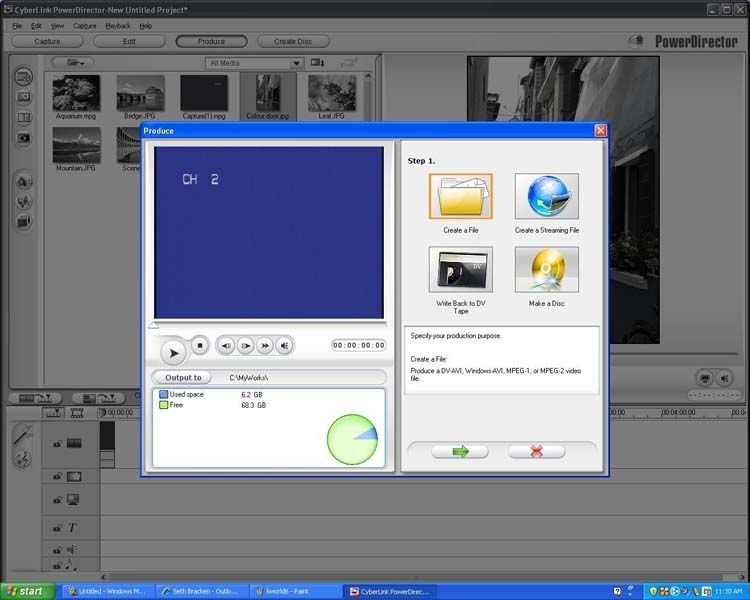Switch to the Produce mode button
This screenshot has height=600, width=750.
pyautogui.click(x=211, y=41)
